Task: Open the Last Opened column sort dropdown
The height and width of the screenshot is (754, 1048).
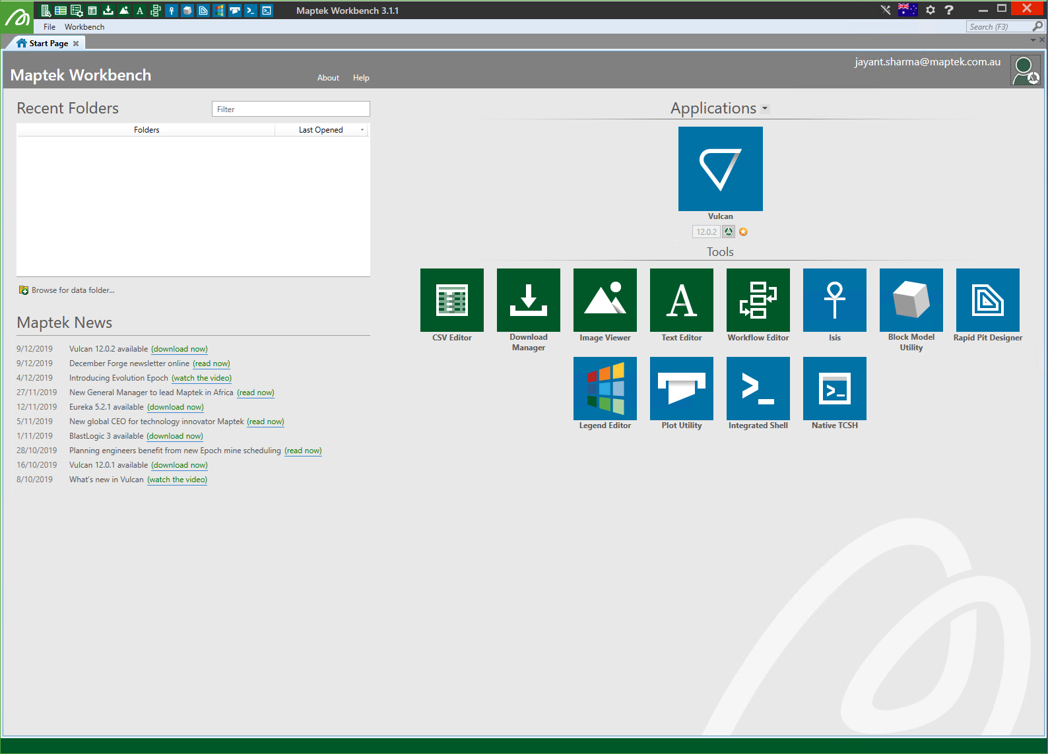Action: click(362, 130)
